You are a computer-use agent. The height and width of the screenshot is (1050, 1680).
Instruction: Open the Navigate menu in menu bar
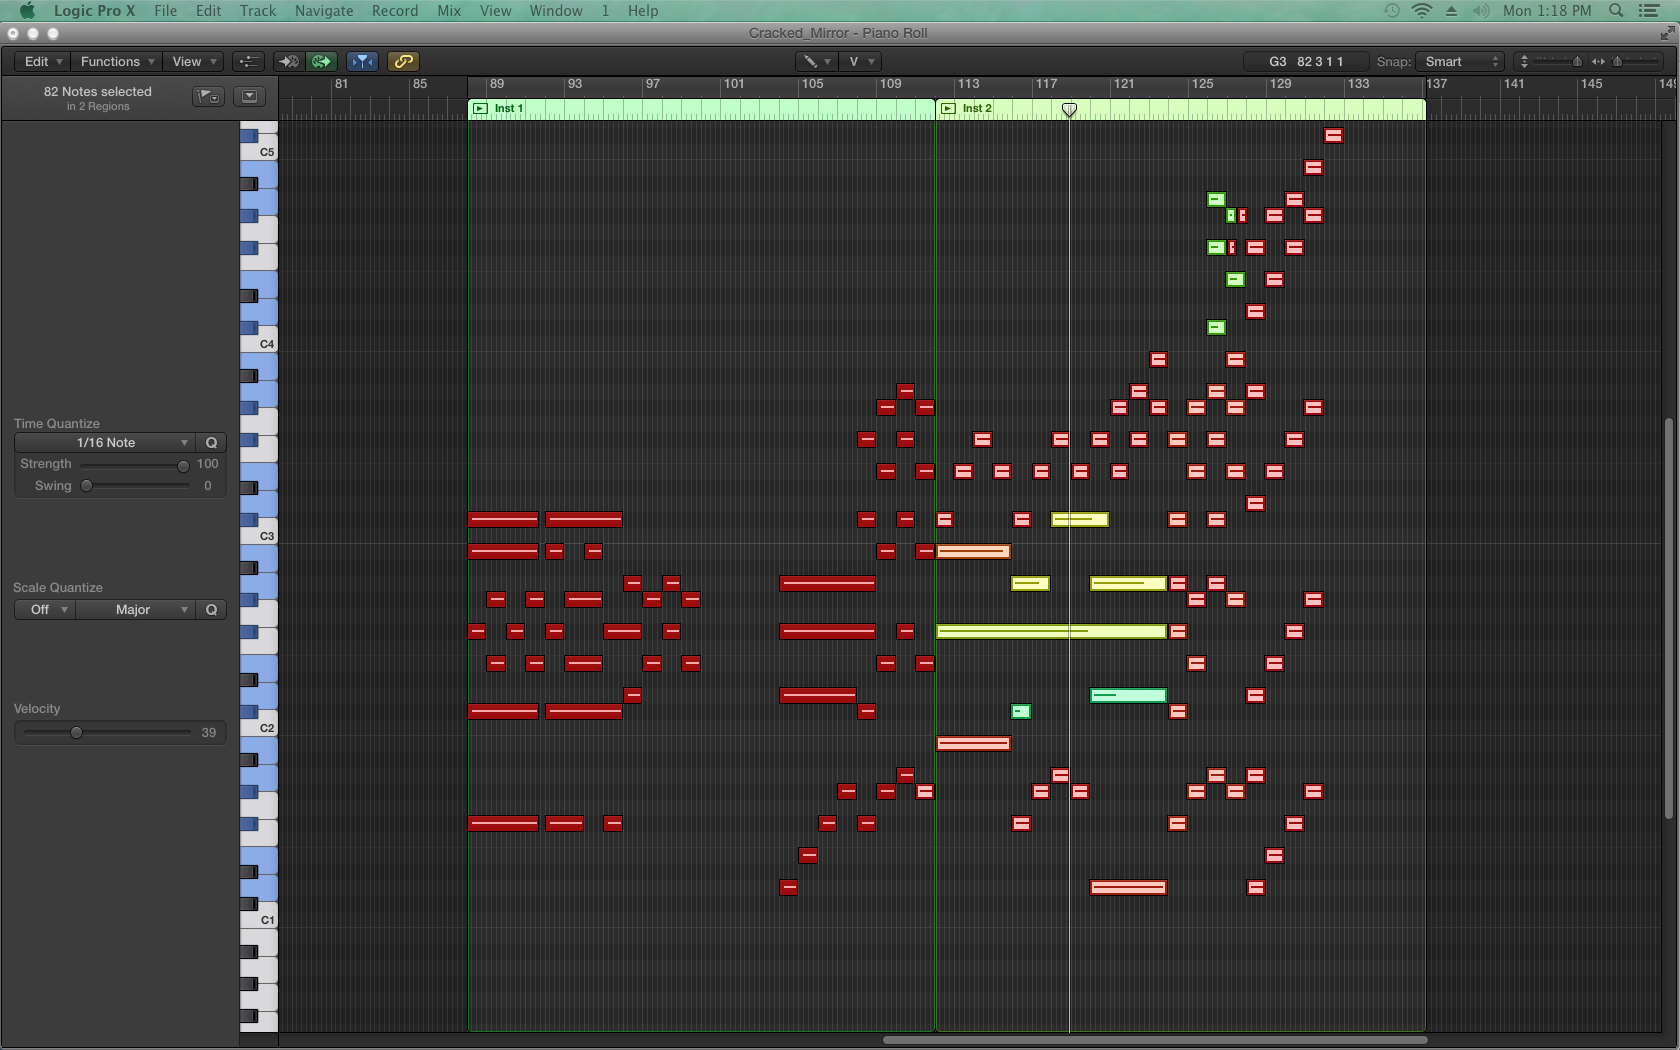tap(324, 11)
